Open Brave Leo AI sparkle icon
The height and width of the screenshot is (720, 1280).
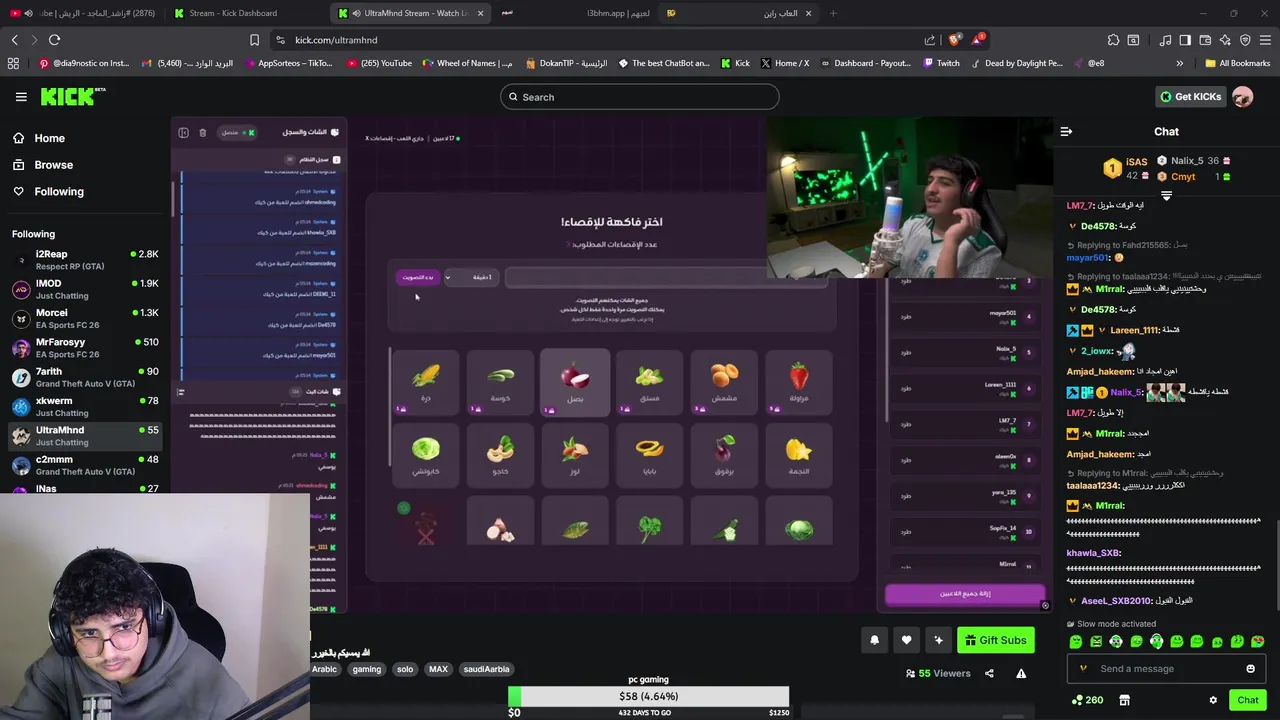pyautogui.click(x=1225, y=40)
